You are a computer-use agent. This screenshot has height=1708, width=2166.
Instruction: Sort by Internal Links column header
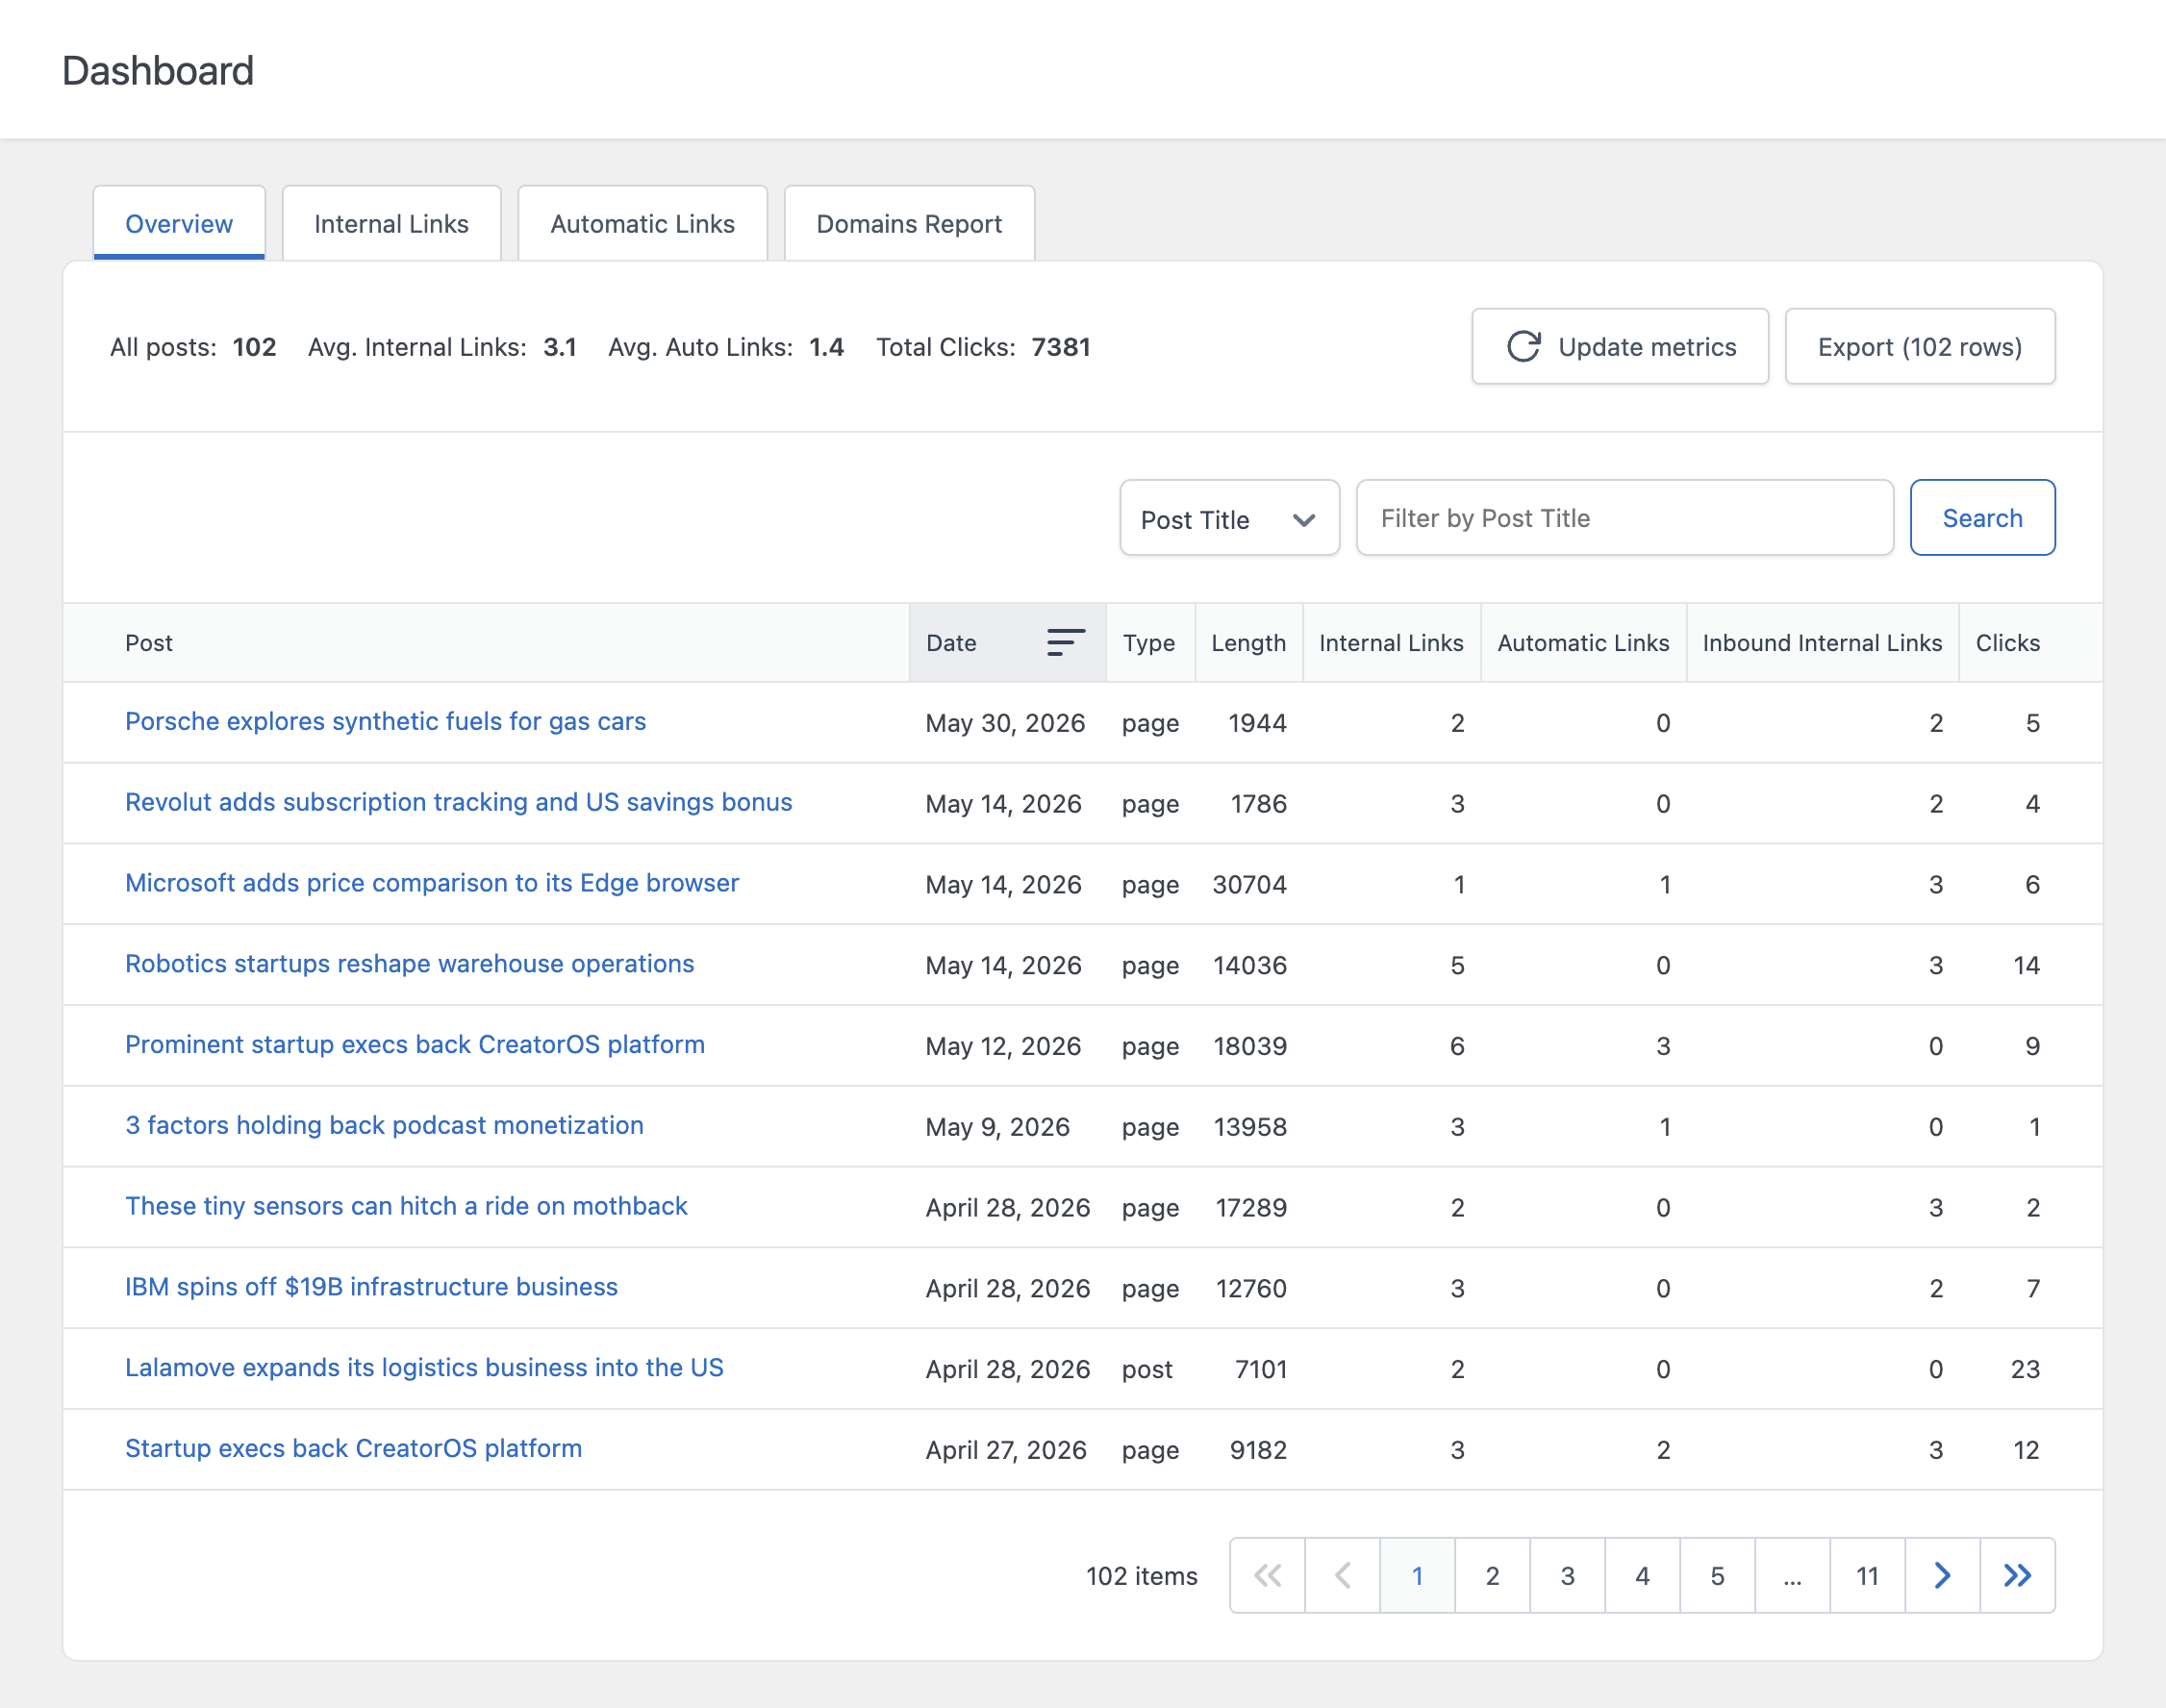pos(1391,642)
